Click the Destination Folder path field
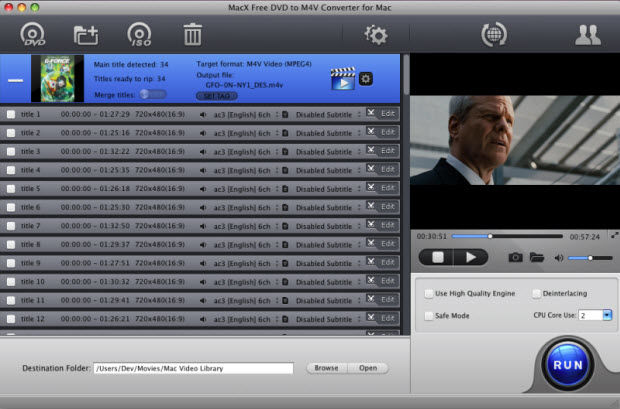620x409 pixels. coord(193,368)
